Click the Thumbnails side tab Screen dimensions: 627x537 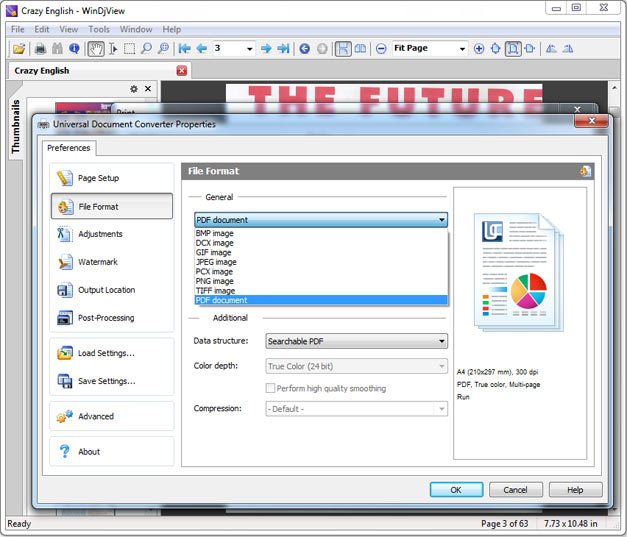tap(15, 126)
